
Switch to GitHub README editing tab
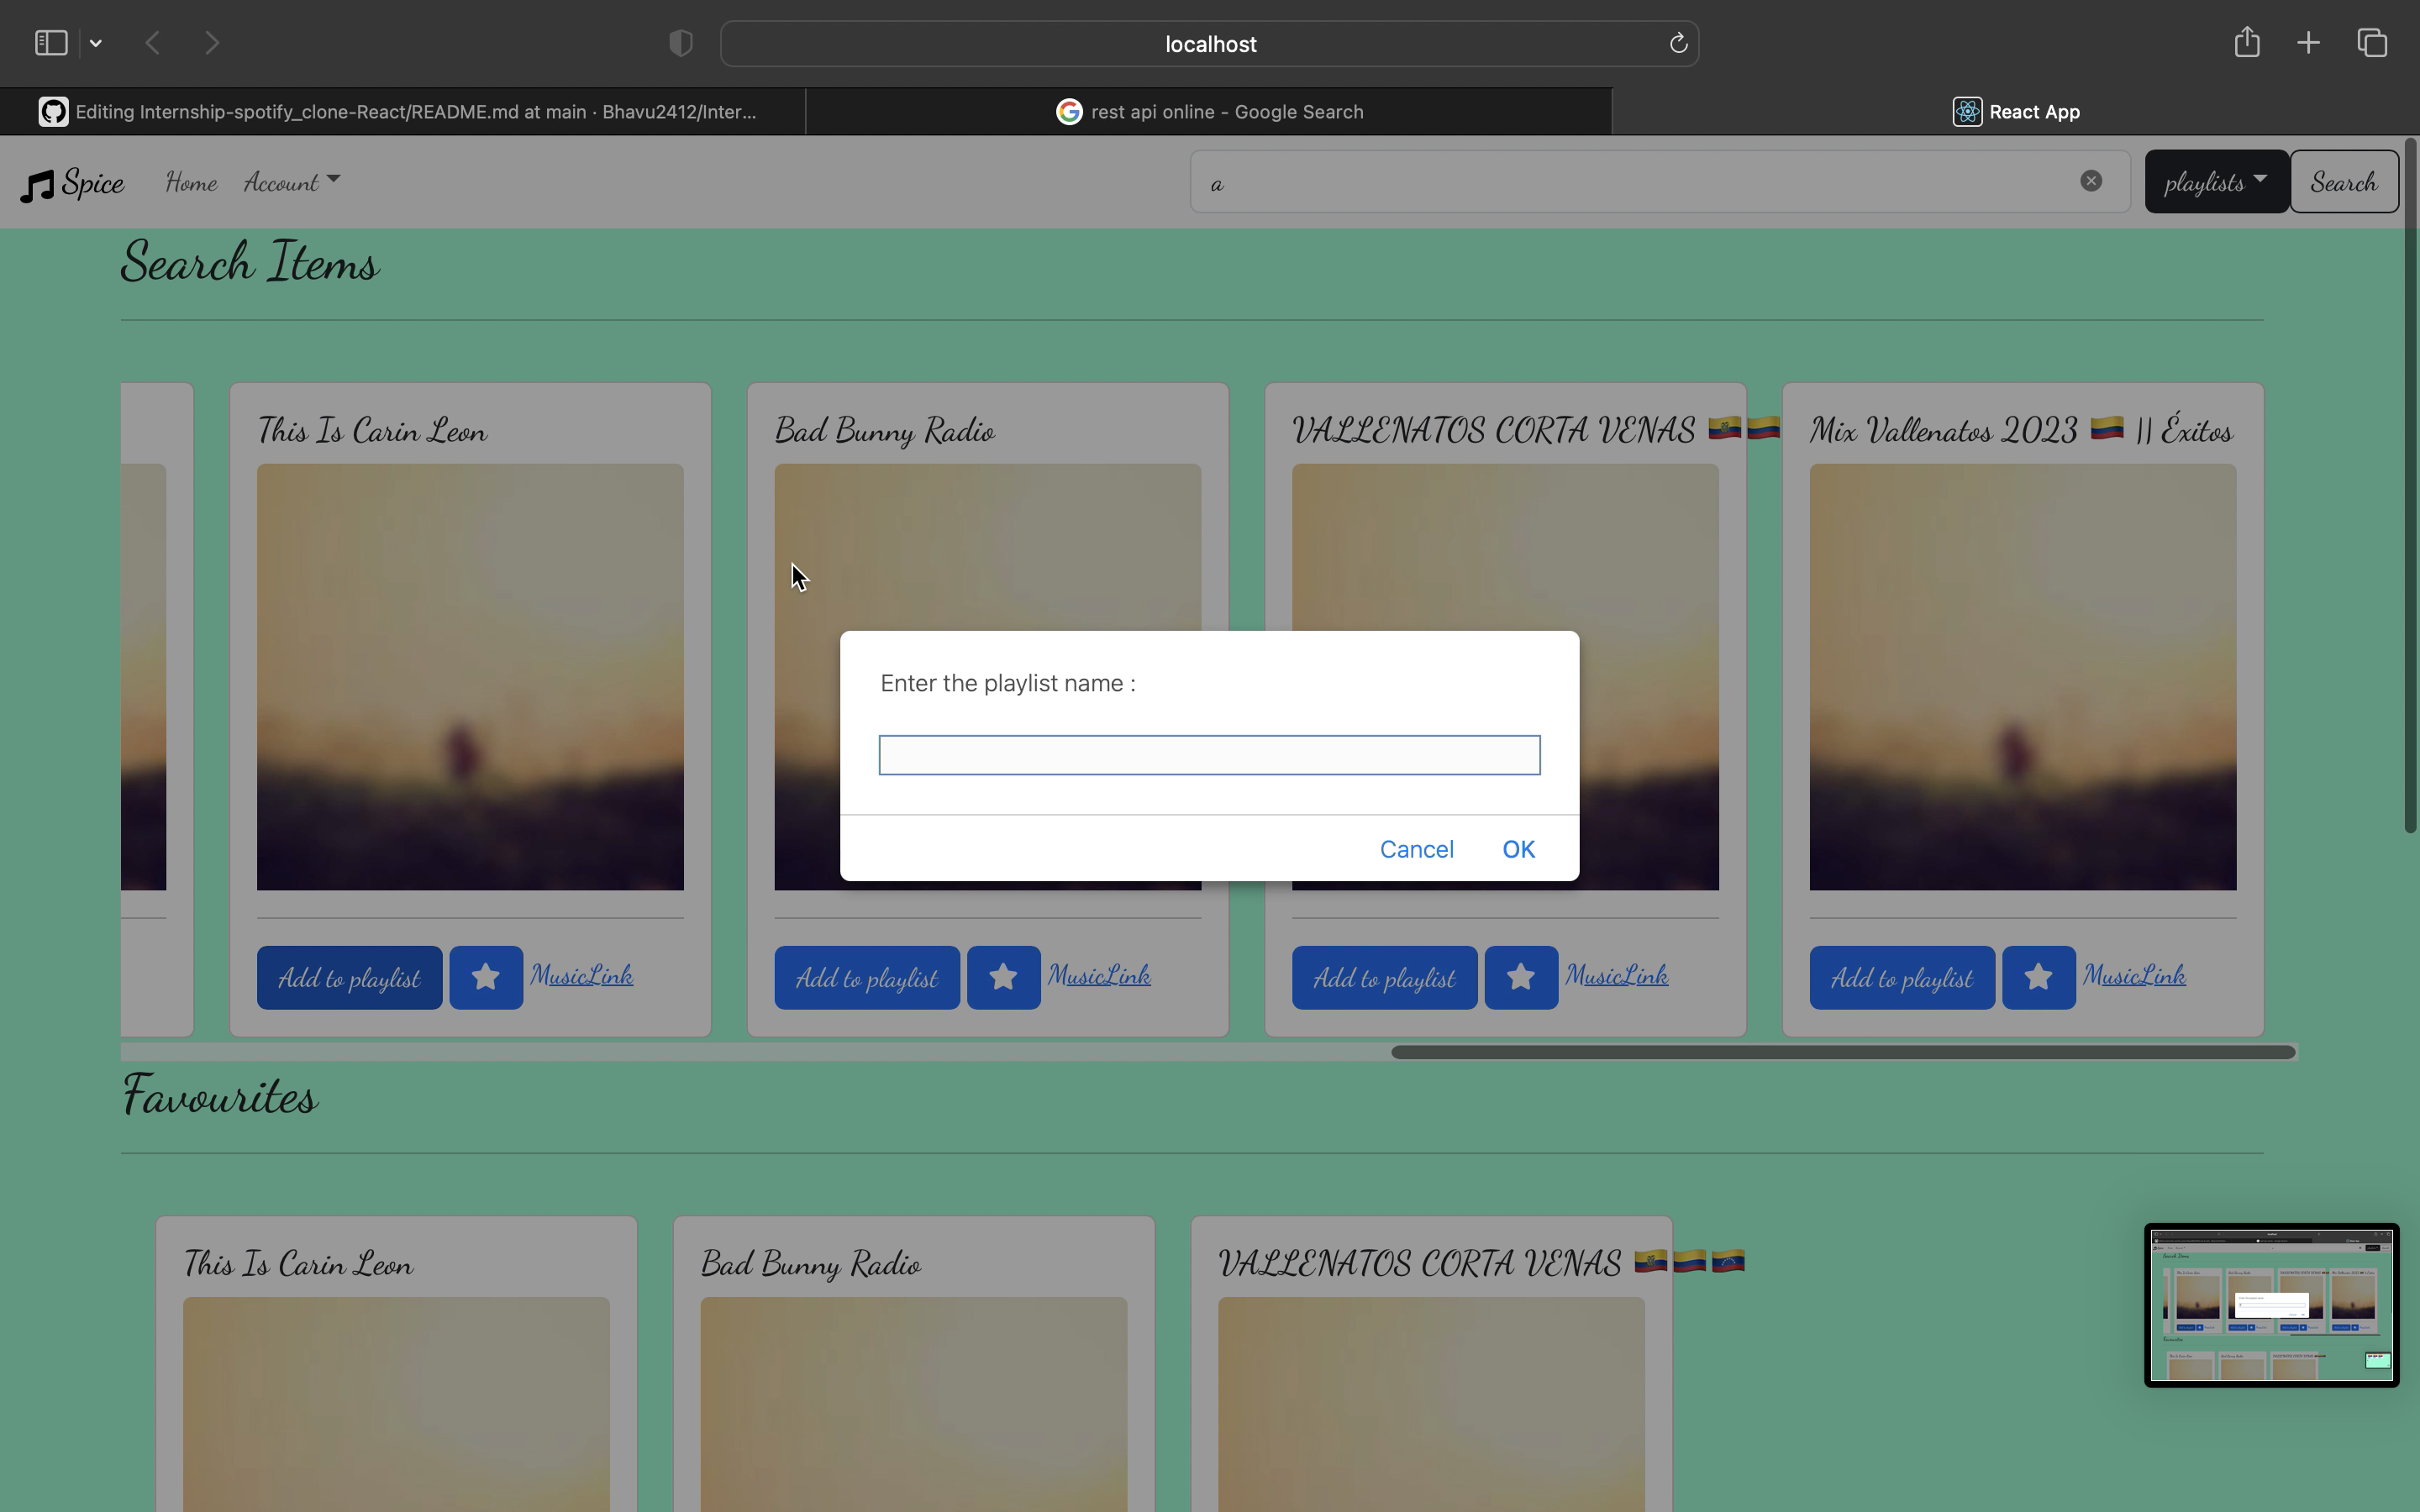tap(400, 112)
